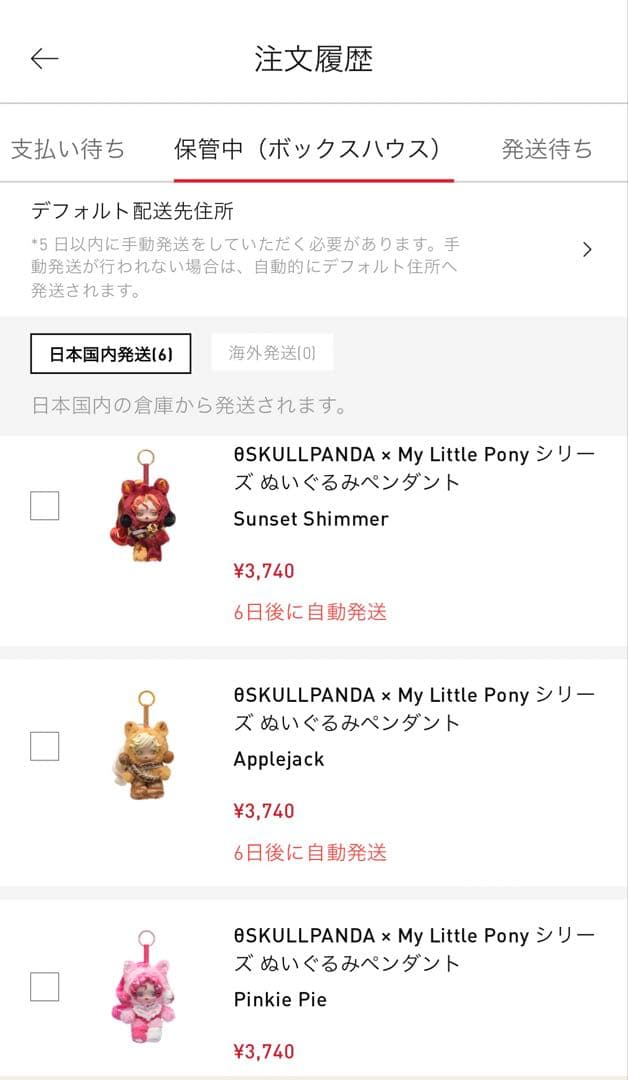Screen dimensions: 628x1080
Task: Switch to the 支払い待ち tab
Action: pyautogui.click(x=66, y=148)
